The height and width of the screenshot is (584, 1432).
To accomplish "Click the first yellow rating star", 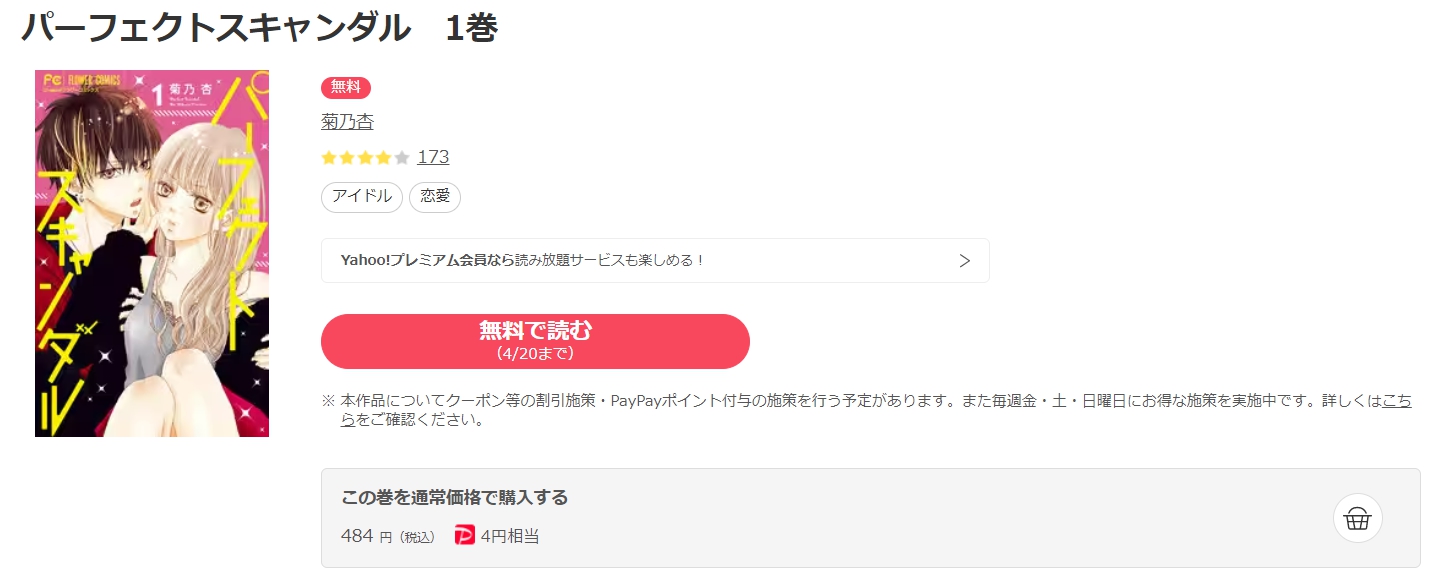I will click(329, 158).
